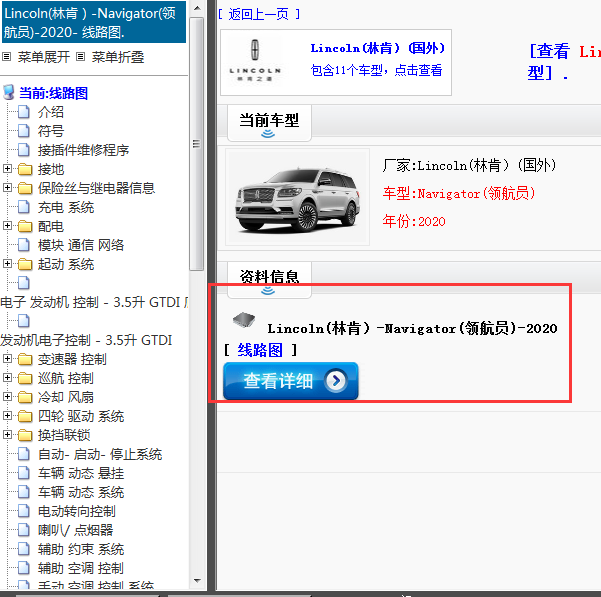The height and width of the screenshot is (597, 601).
Task: Click the folder icon beside 接地
Action: point(25,169)
